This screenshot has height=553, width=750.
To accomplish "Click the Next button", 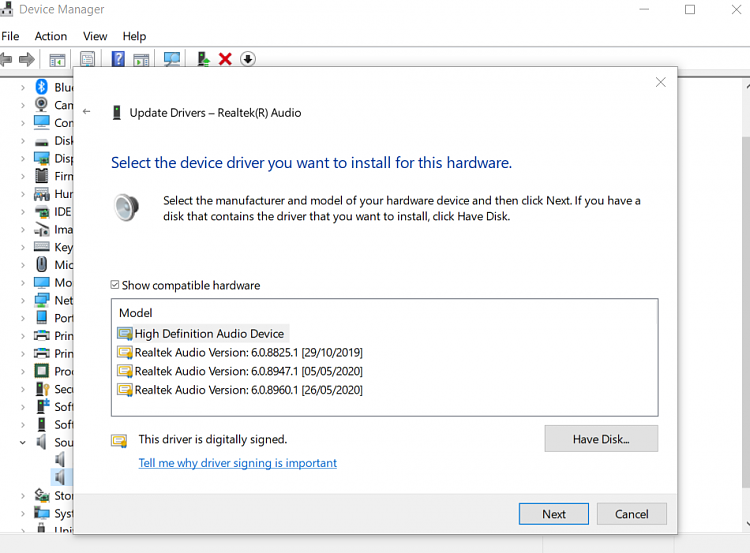I will pos(553,514).
